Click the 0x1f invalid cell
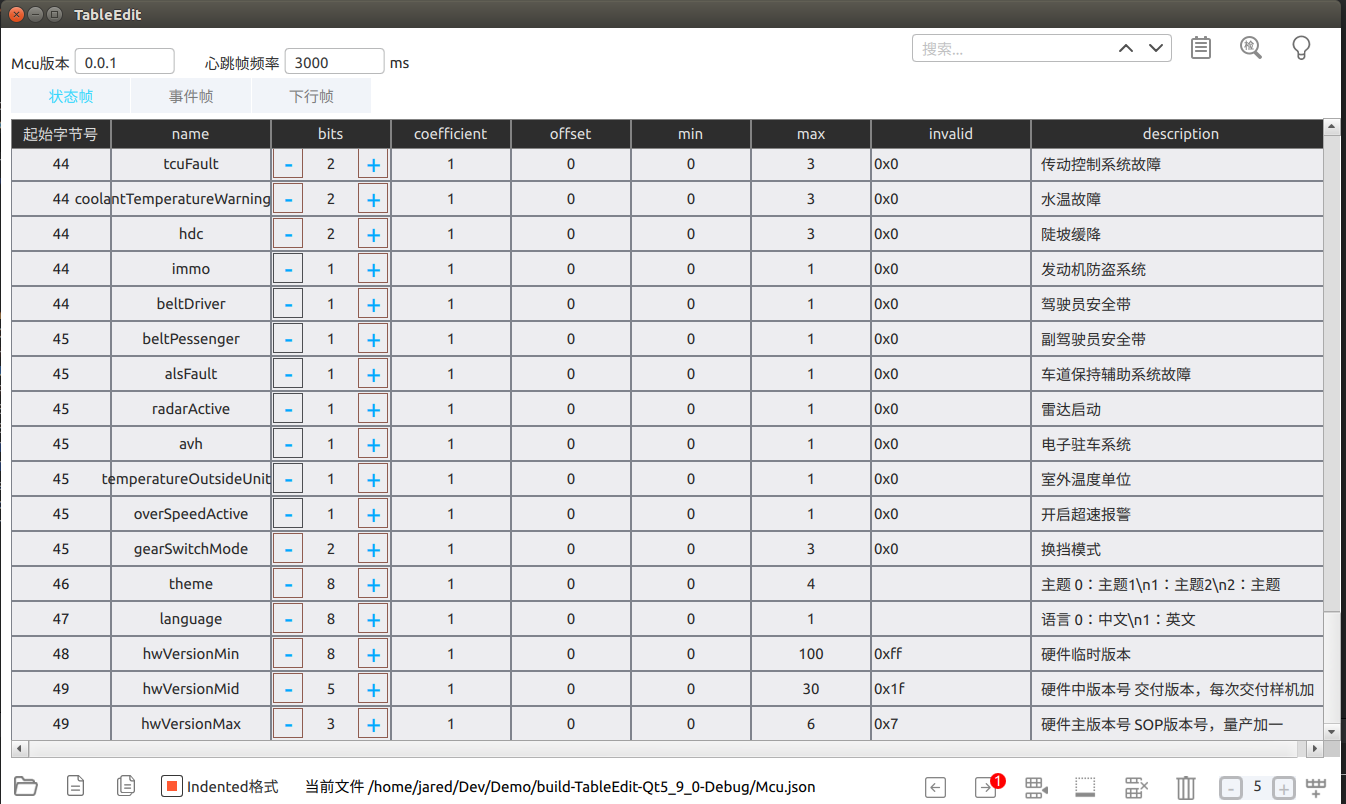Viewport: 1346px width, 804px height. pyautogui.click(x=951, y=689)
